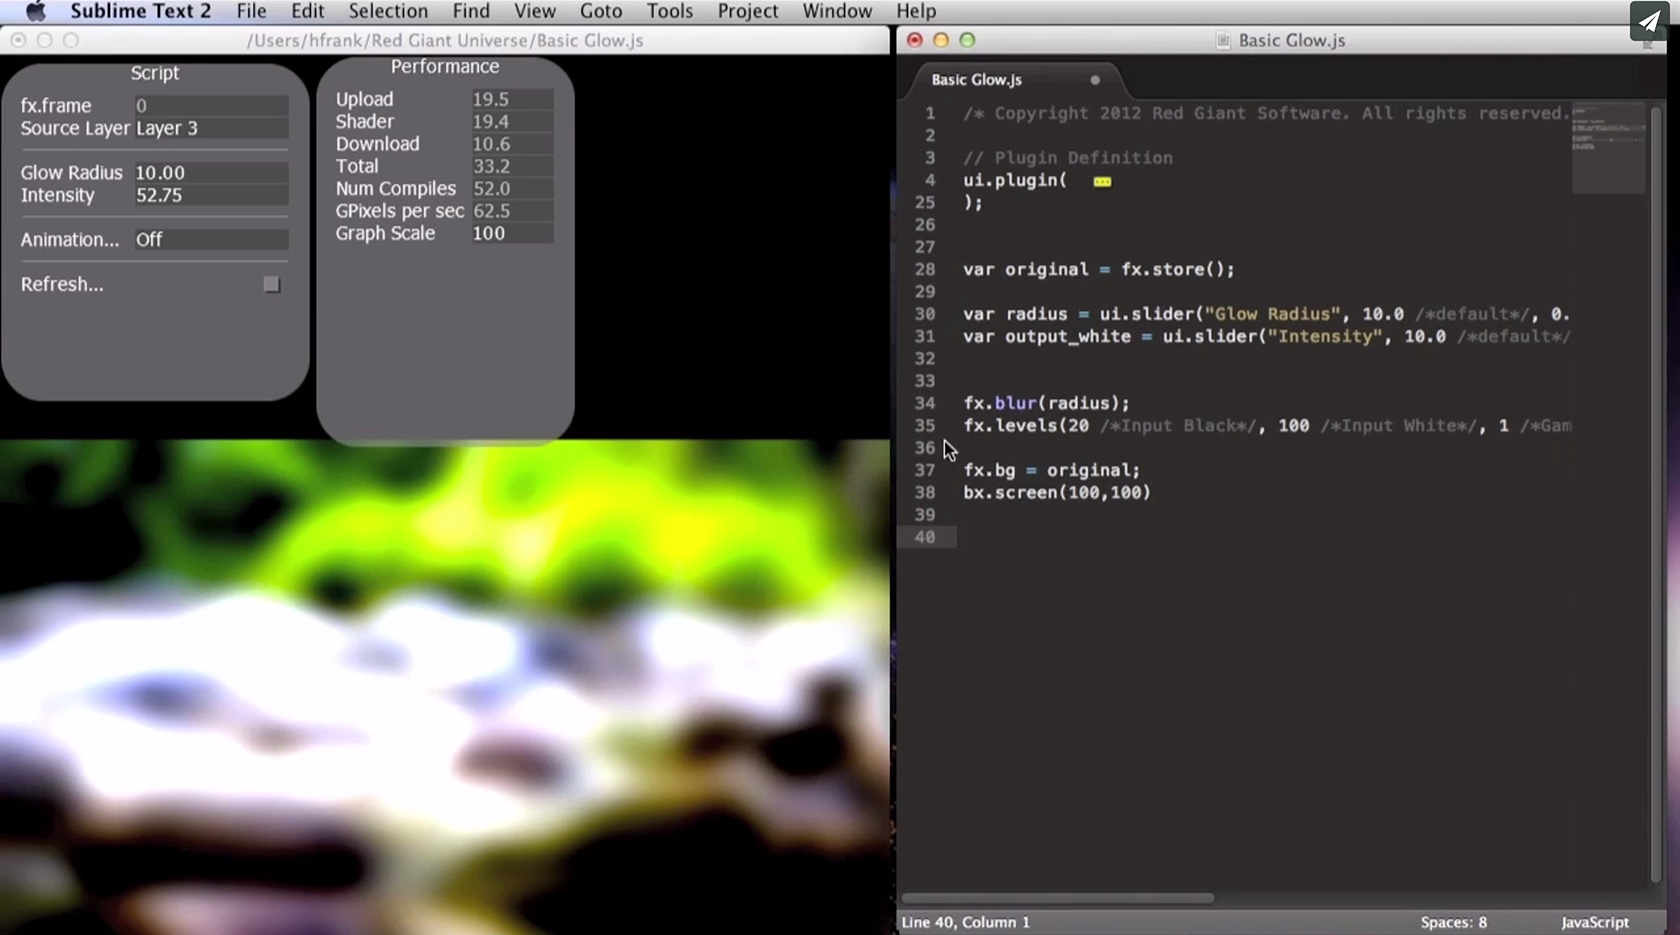Image resolution: width=1680 pixels, height=935 pixels.
Task: Open the Sublime Text 2 application menu
Action: click(x=140, y=11)
